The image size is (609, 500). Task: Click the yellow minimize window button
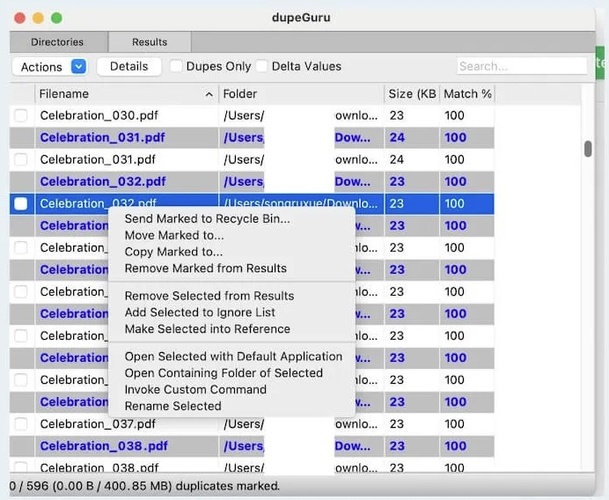tap(38, 18)
